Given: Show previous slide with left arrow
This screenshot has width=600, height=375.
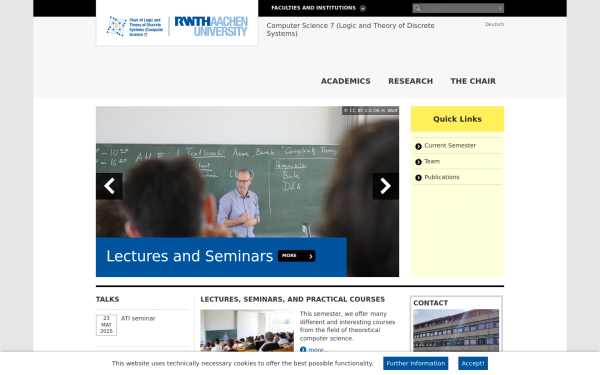Looking at the screenshot, I should pyautogui.click(x=109, y=186).
